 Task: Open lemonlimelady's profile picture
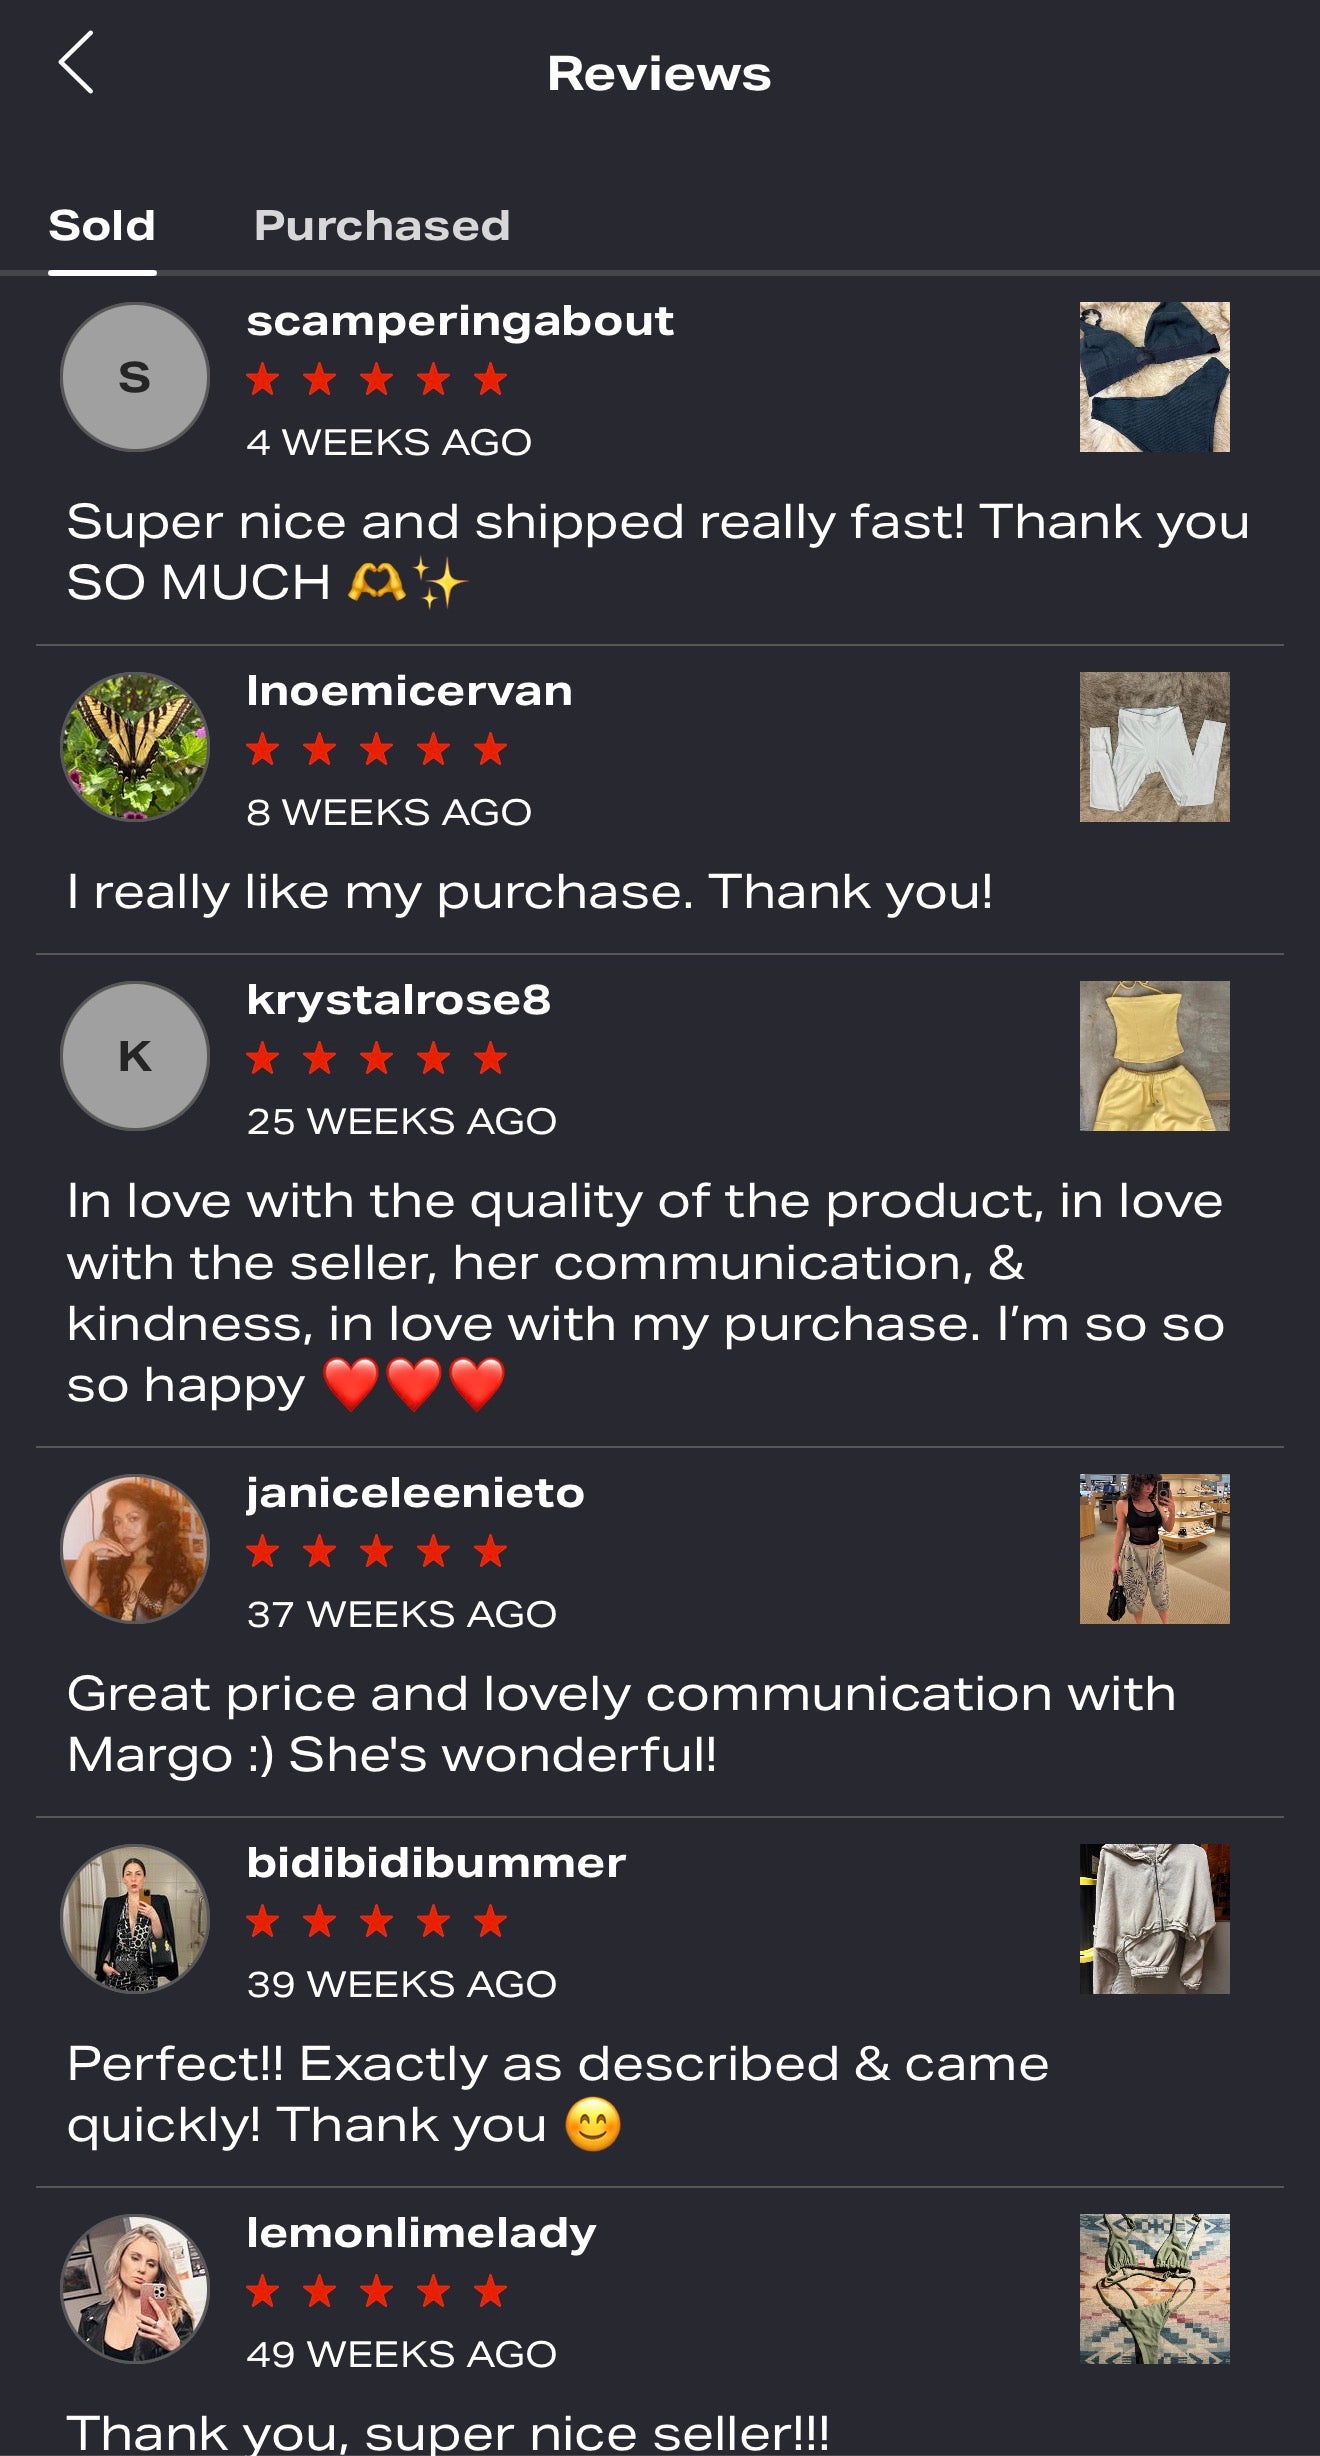(135, 2289)
